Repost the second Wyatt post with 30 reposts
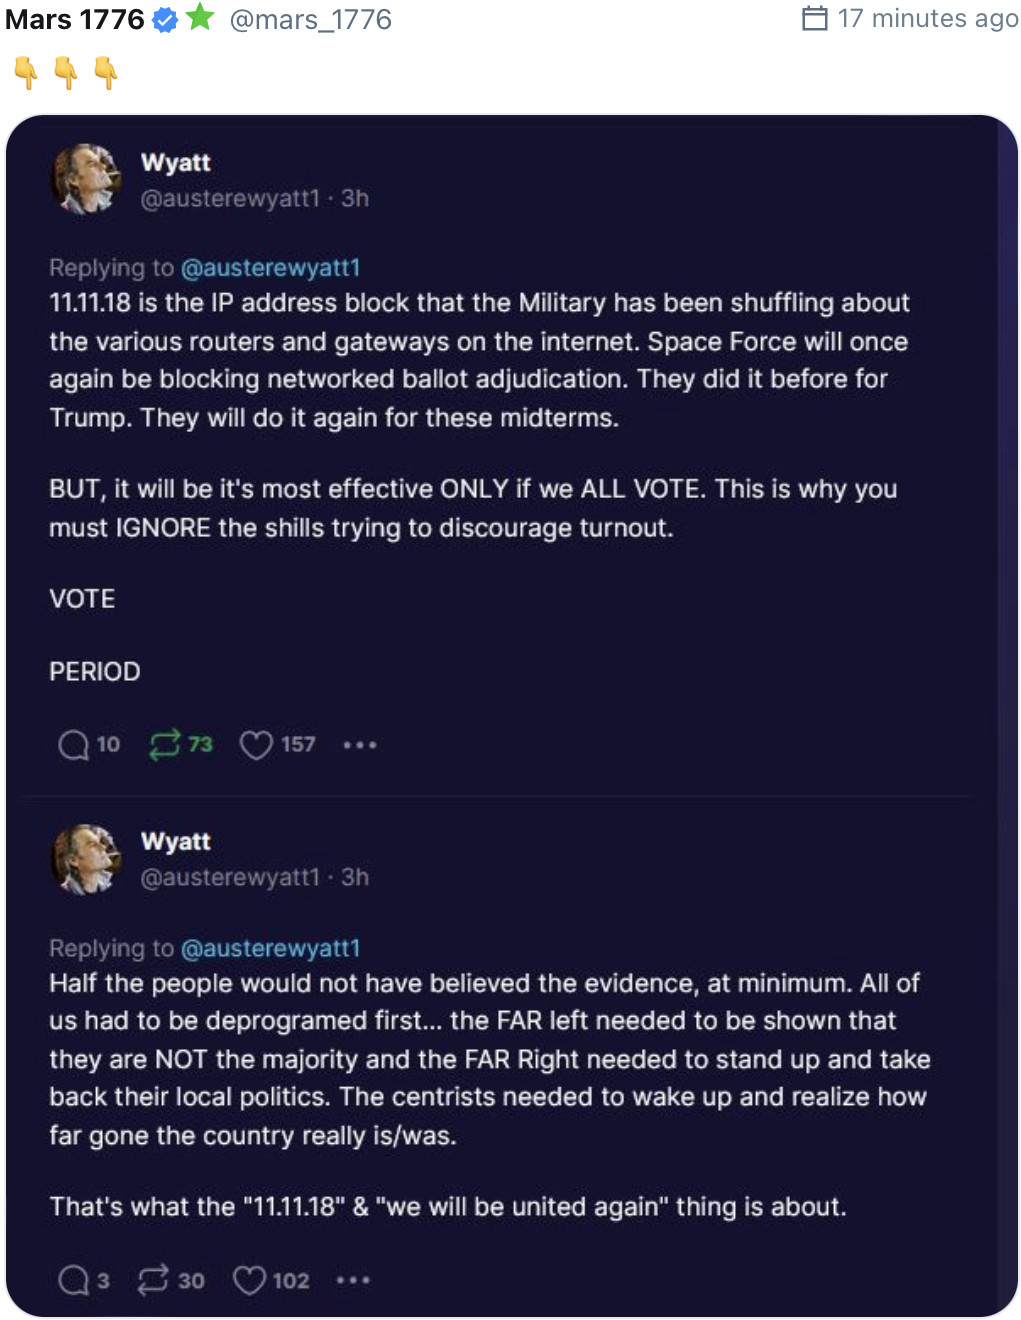 click(x=153, y=1280)
